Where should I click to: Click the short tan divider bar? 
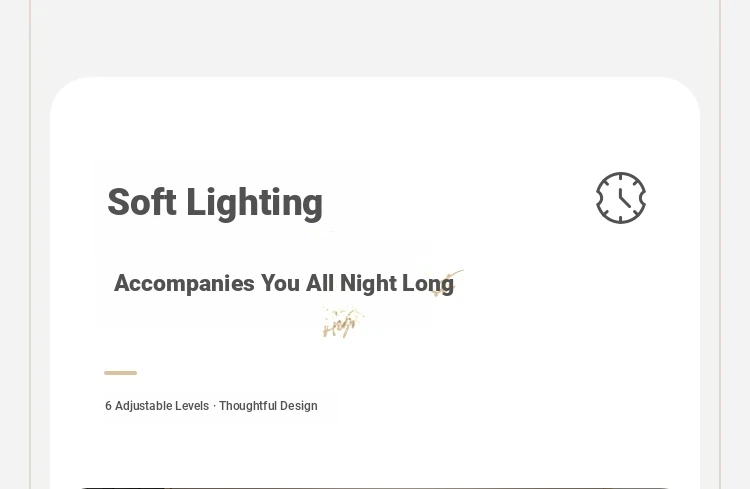[x=121, y=373]
